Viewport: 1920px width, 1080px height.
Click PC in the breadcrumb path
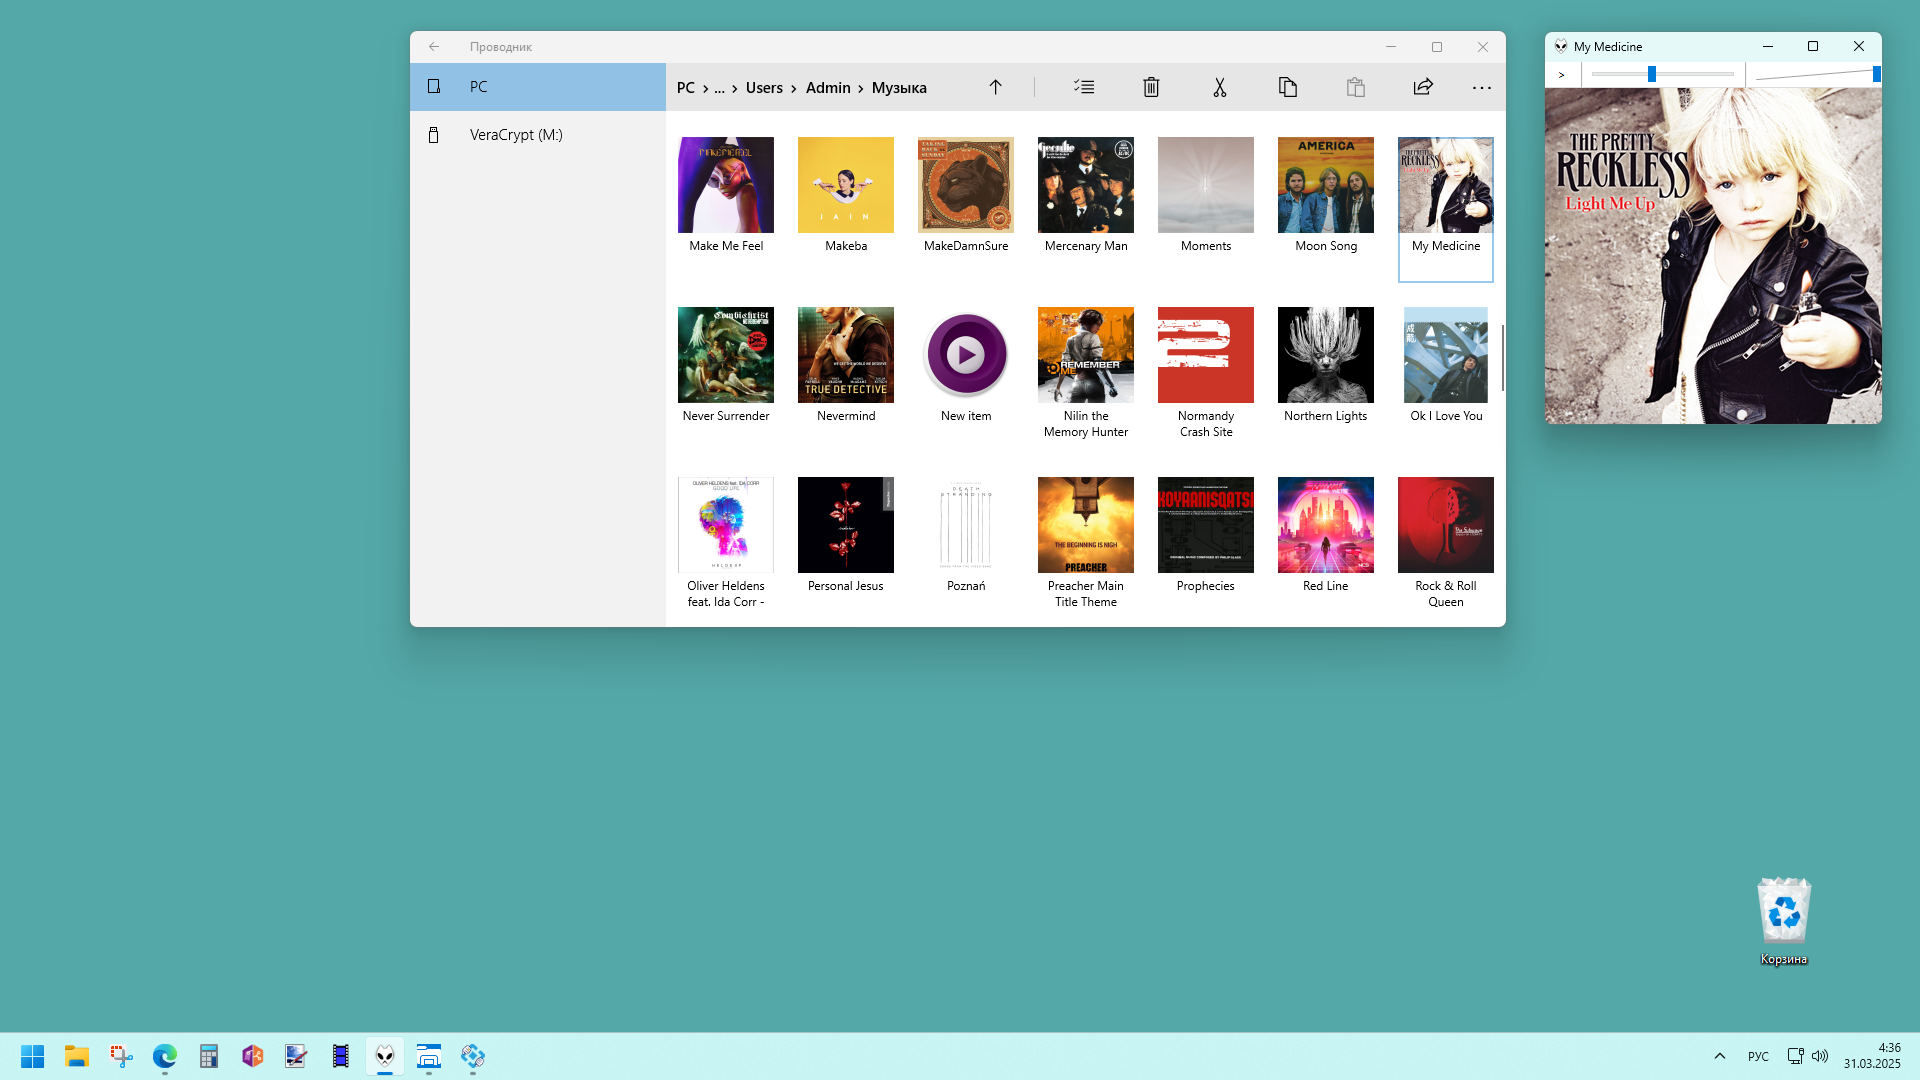[x=686, y=88]
